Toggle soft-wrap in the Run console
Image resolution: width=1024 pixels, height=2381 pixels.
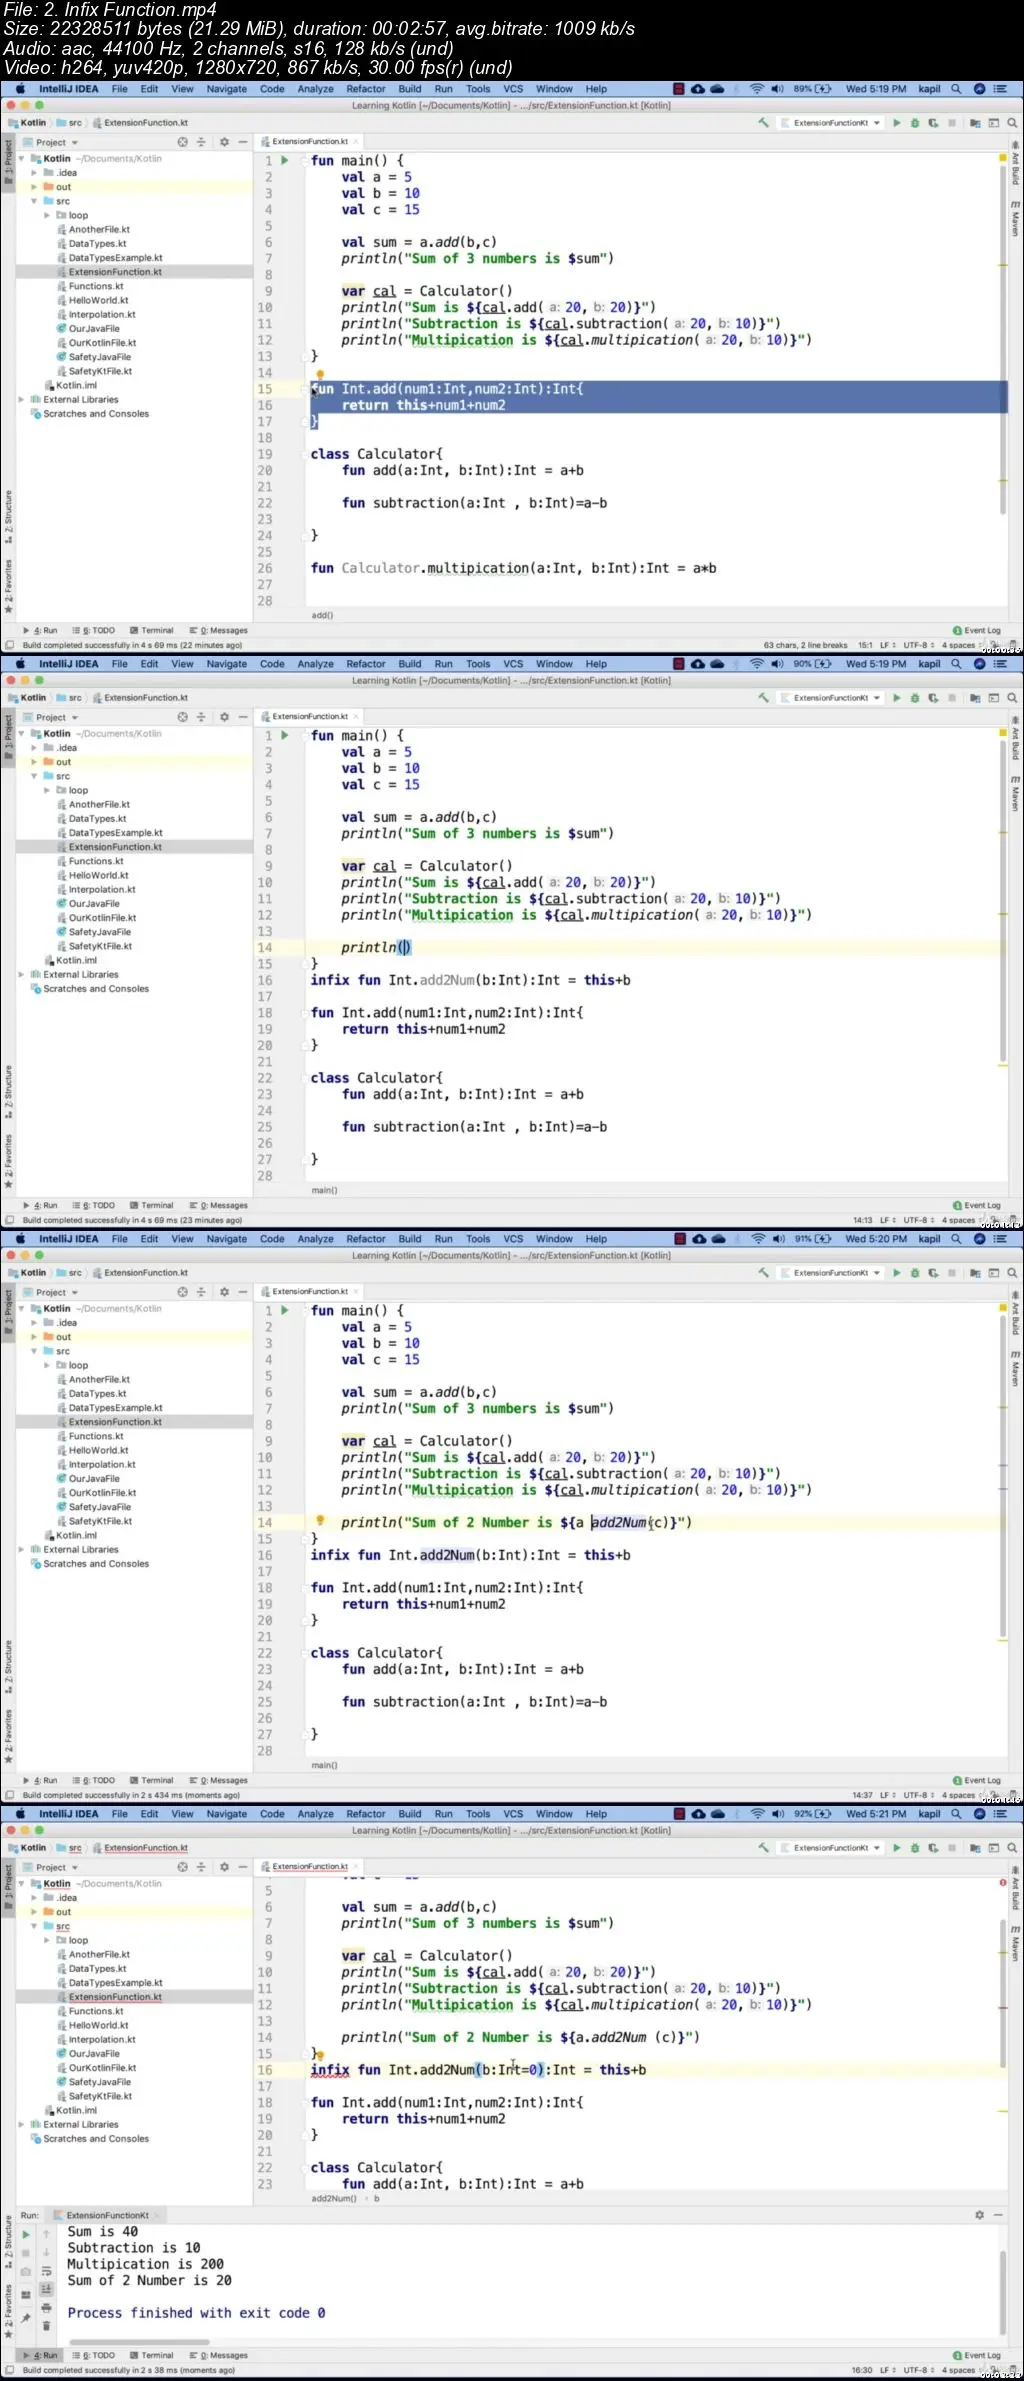pyautogui.click(x=46, y=2271)
